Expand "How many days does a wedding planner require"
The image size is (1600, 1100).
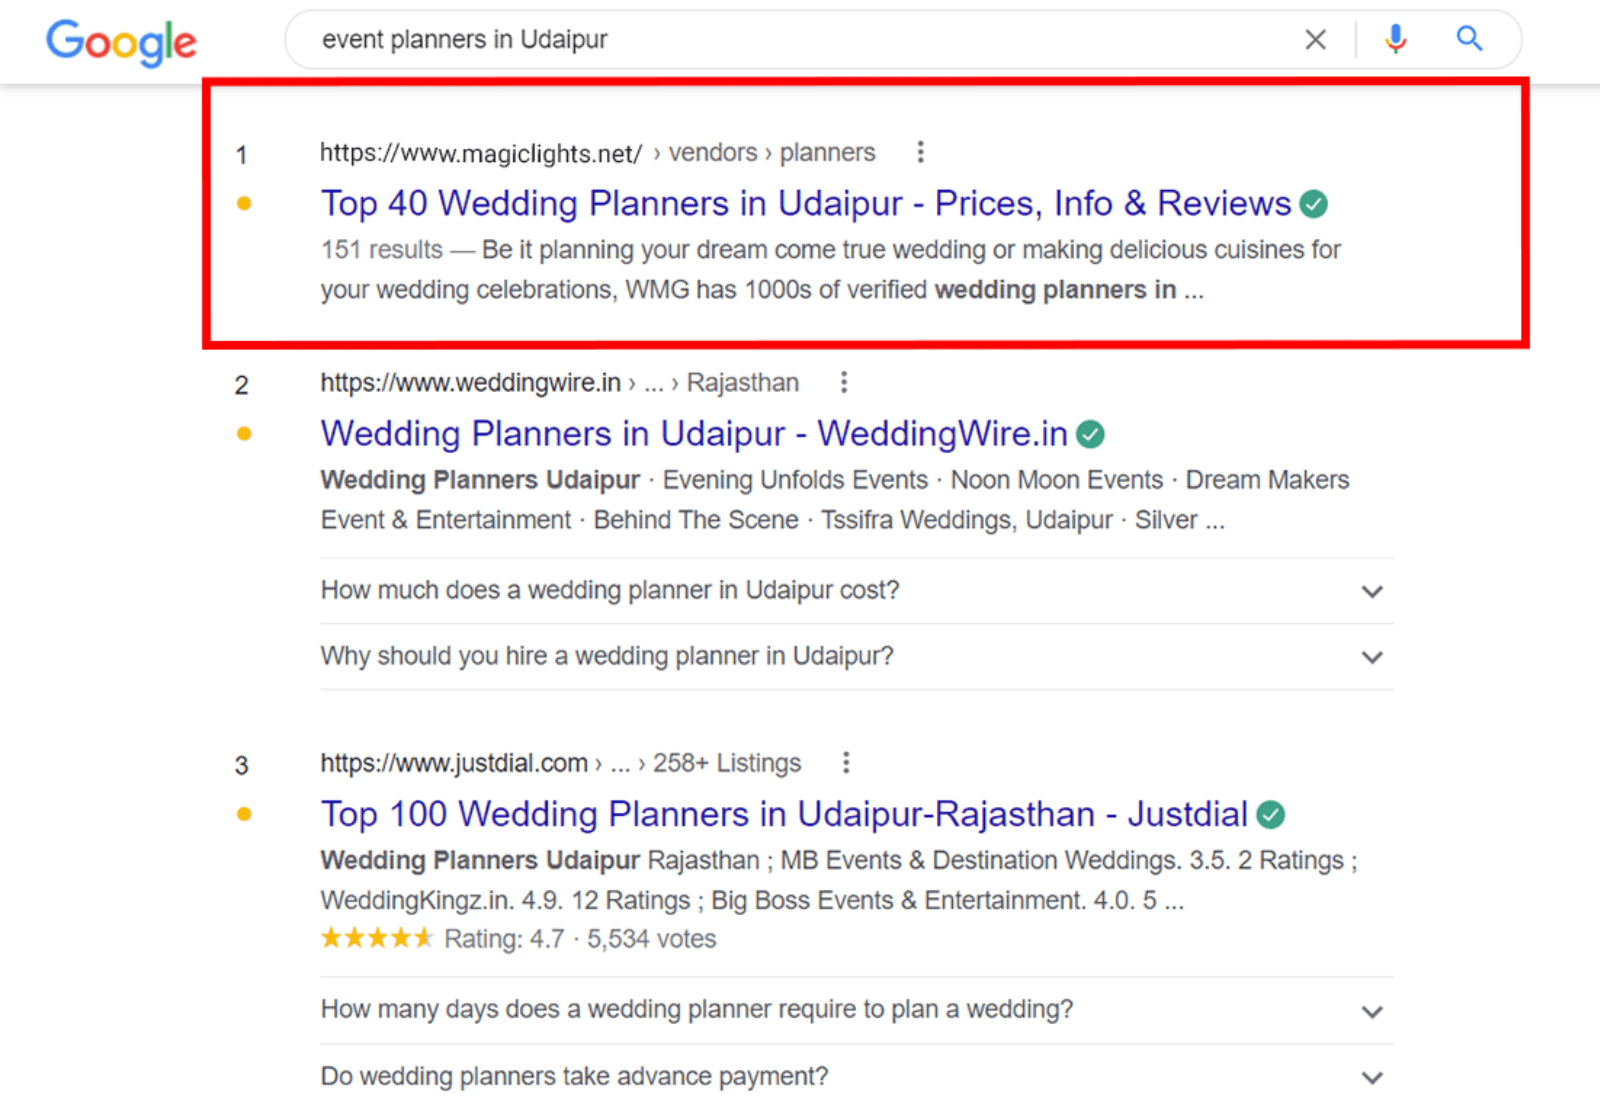coord(1372,1011)
